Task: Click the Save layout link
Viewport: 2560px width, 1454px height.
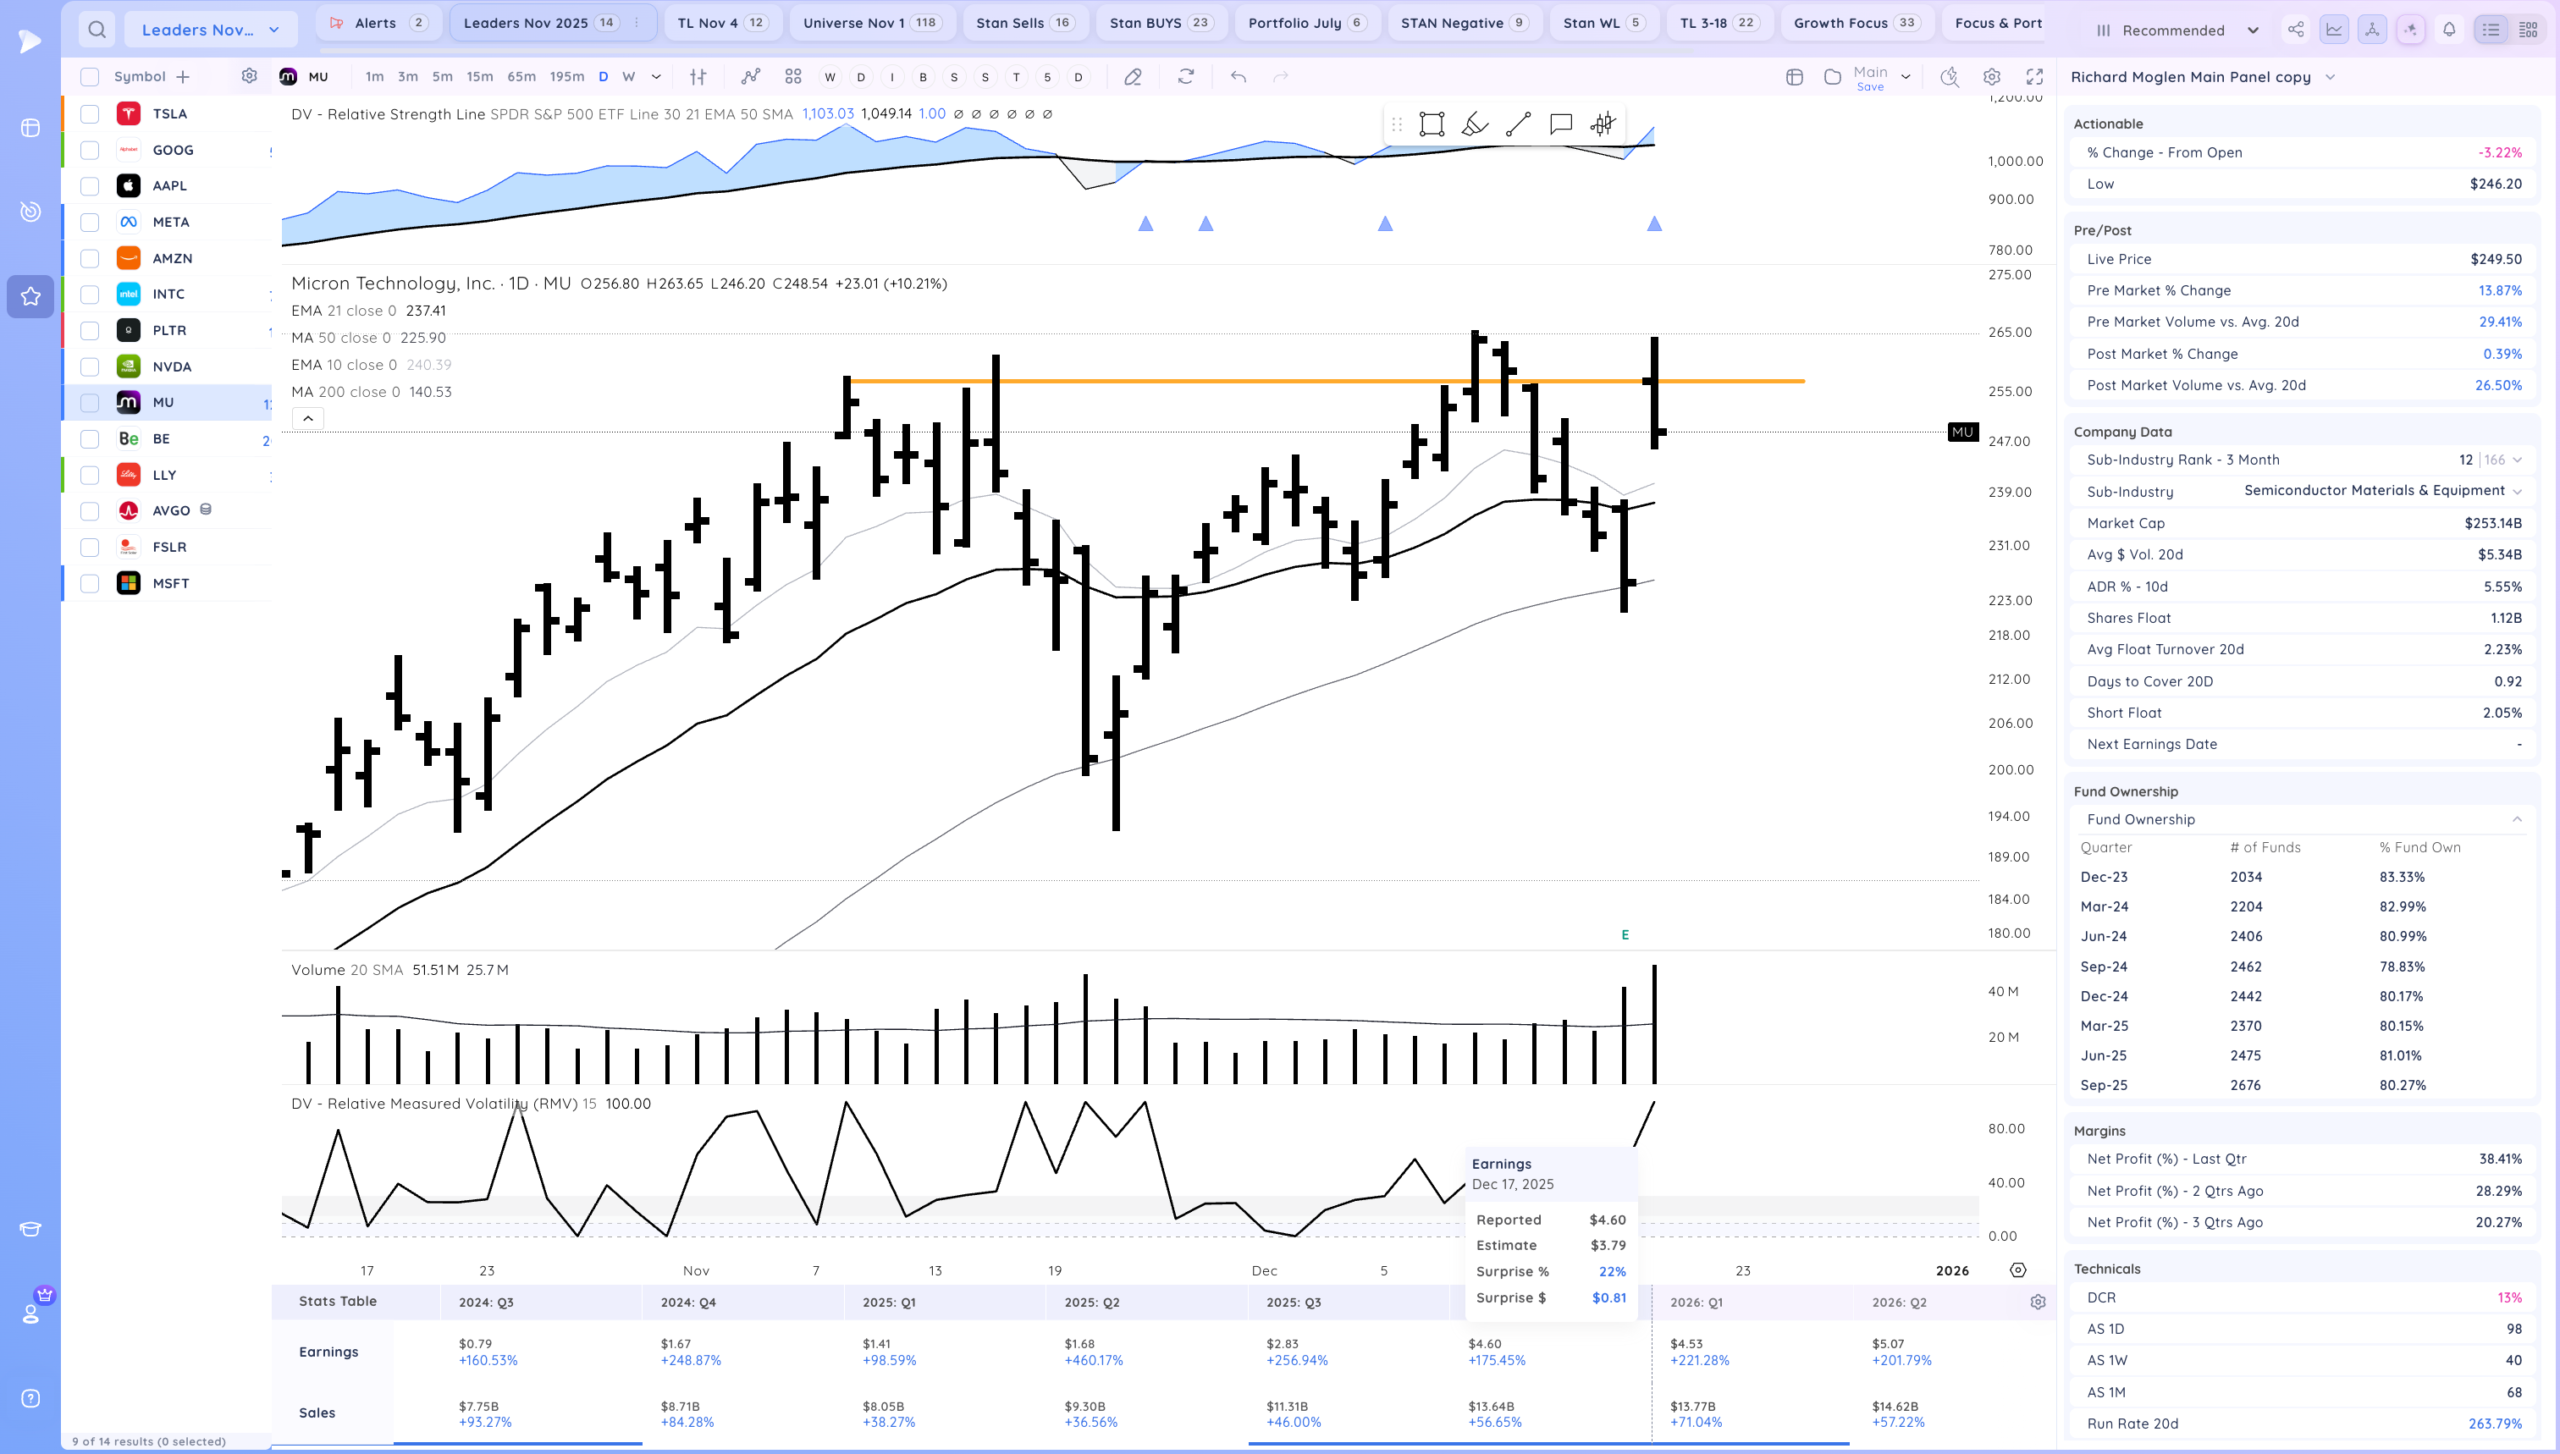Action: pyautogui.click(x=1869, y=87)
